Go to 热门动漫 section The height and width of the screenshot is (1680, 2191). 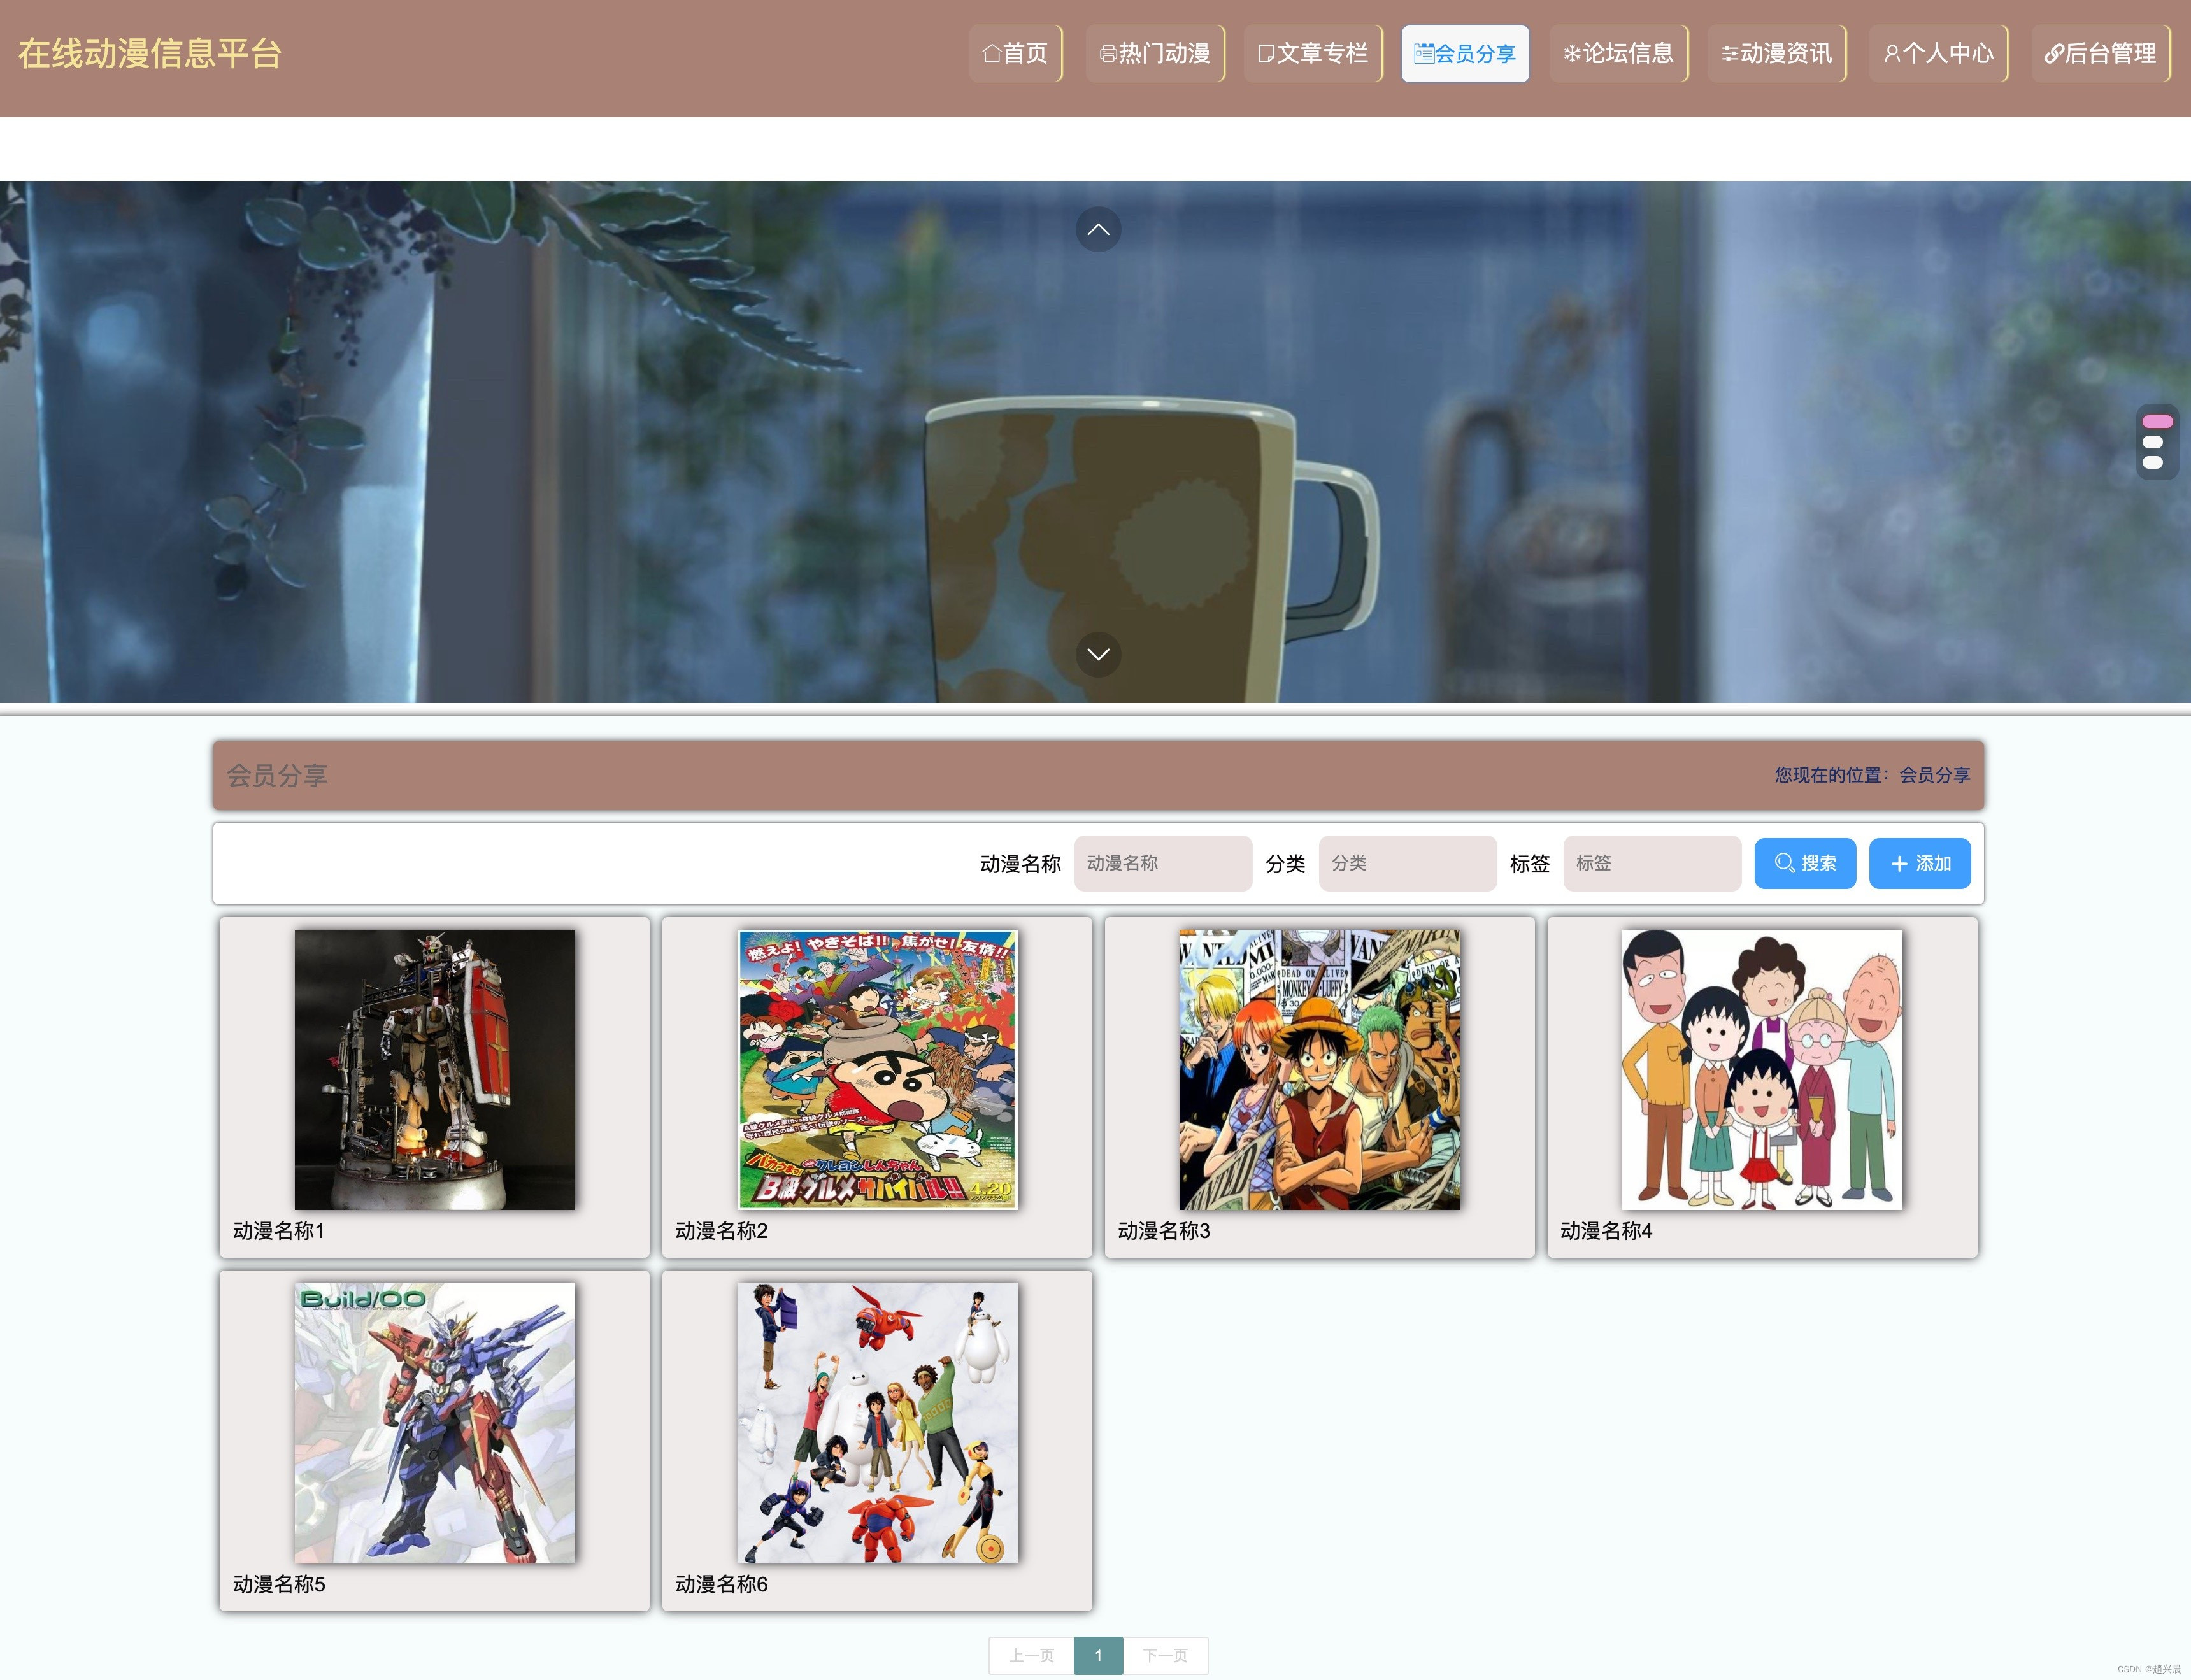tap(1155, 53)
